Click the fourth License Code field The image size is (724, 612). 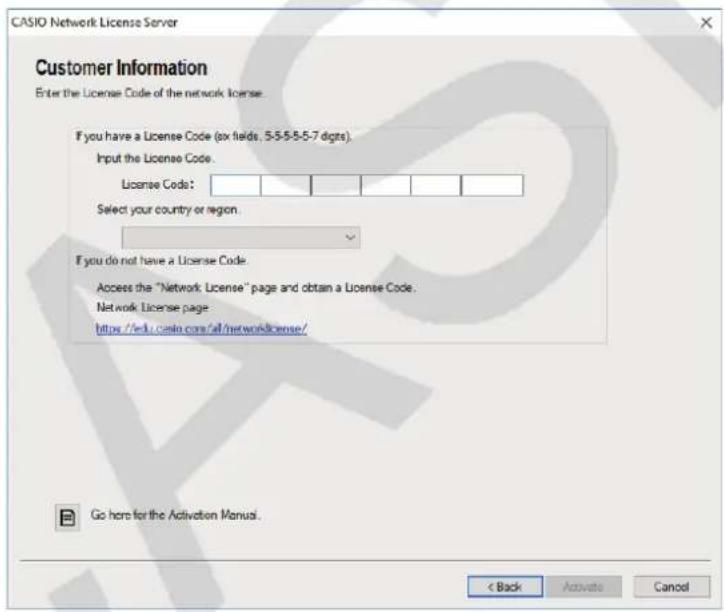point(386,185)
